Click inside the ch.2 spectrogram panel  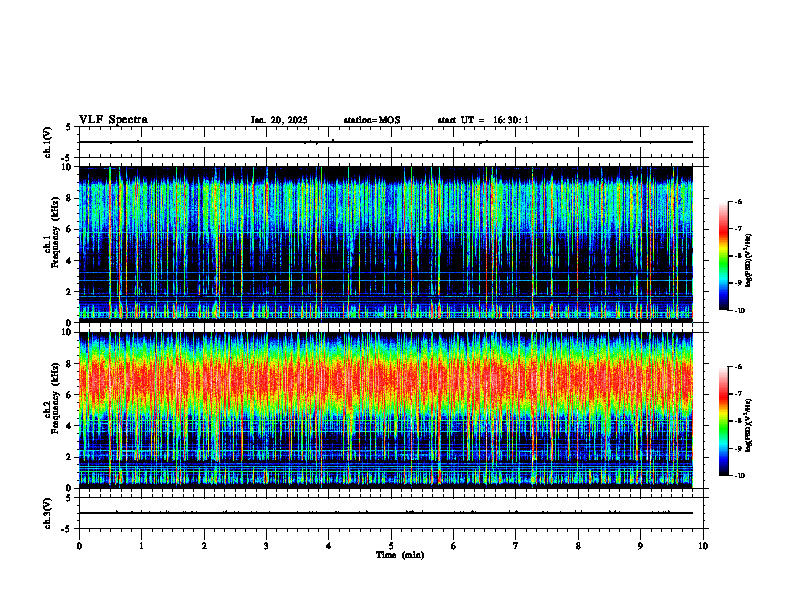pyautogui.click(x=386, y=410)
